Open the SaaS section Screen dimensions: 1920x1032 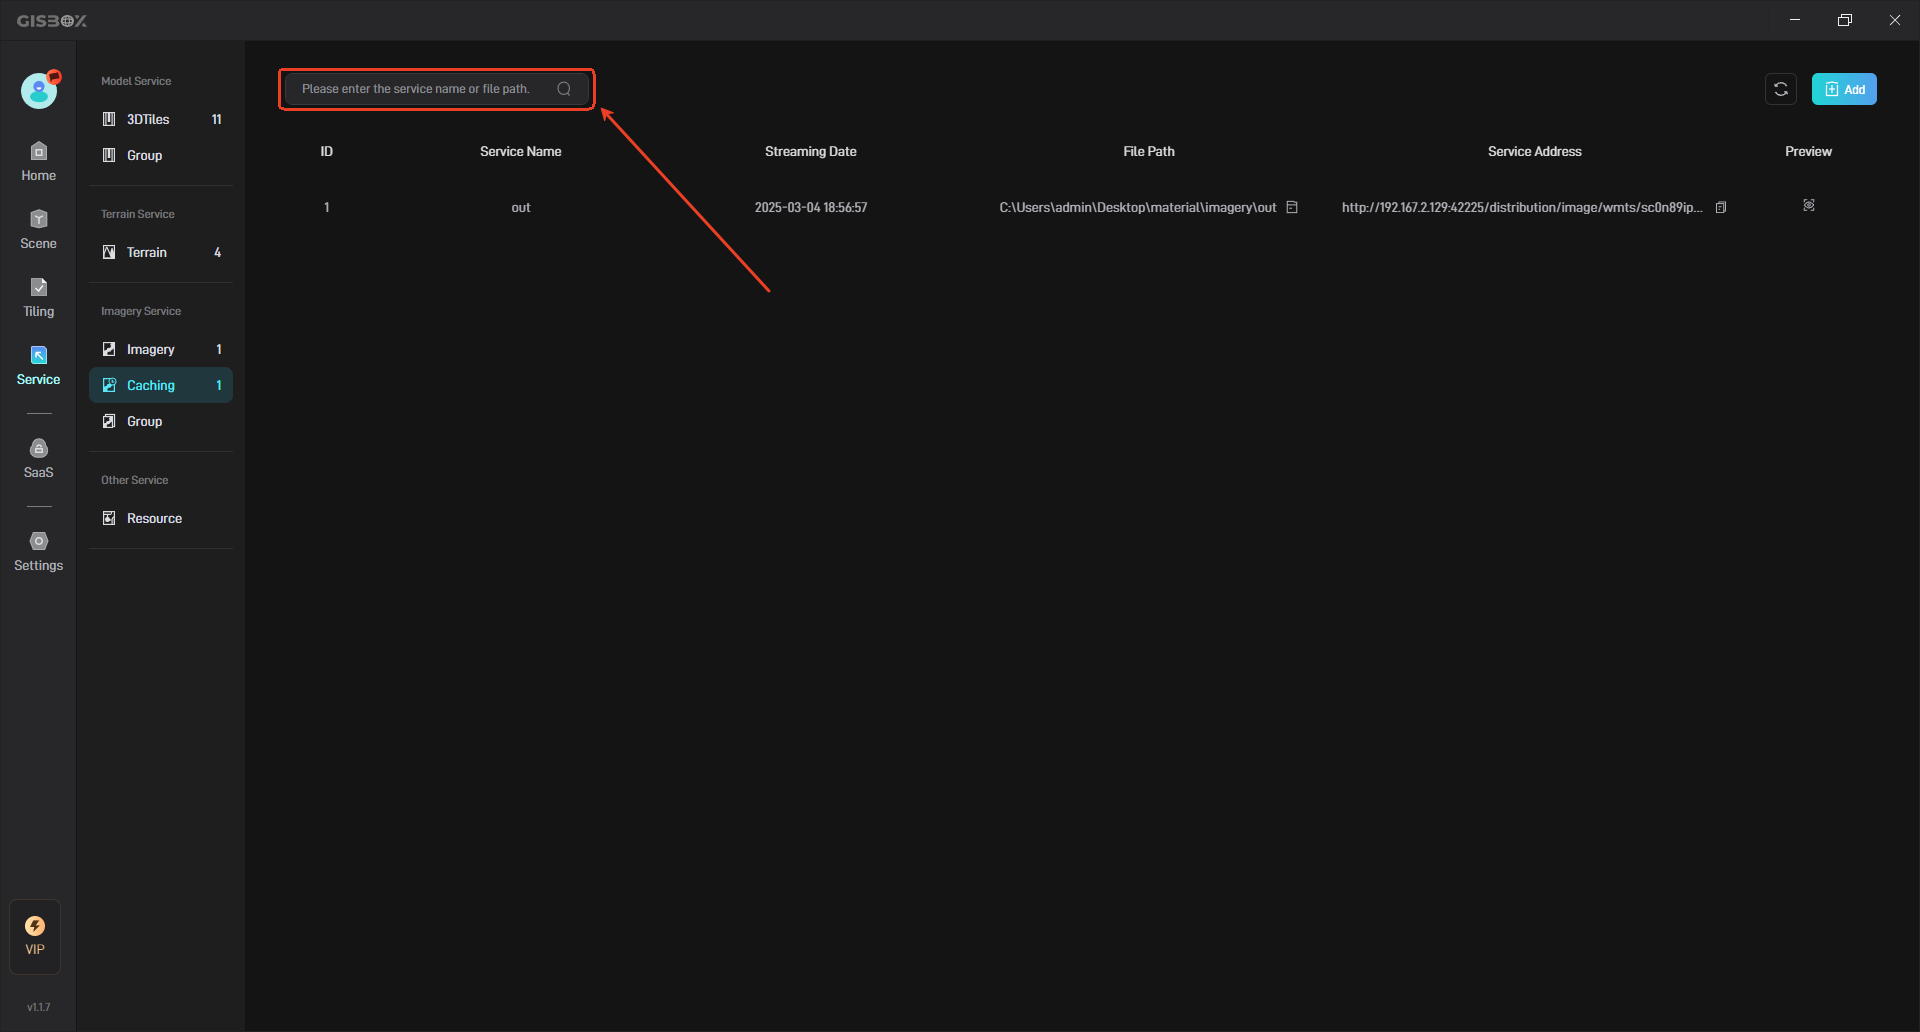(38, 459)
